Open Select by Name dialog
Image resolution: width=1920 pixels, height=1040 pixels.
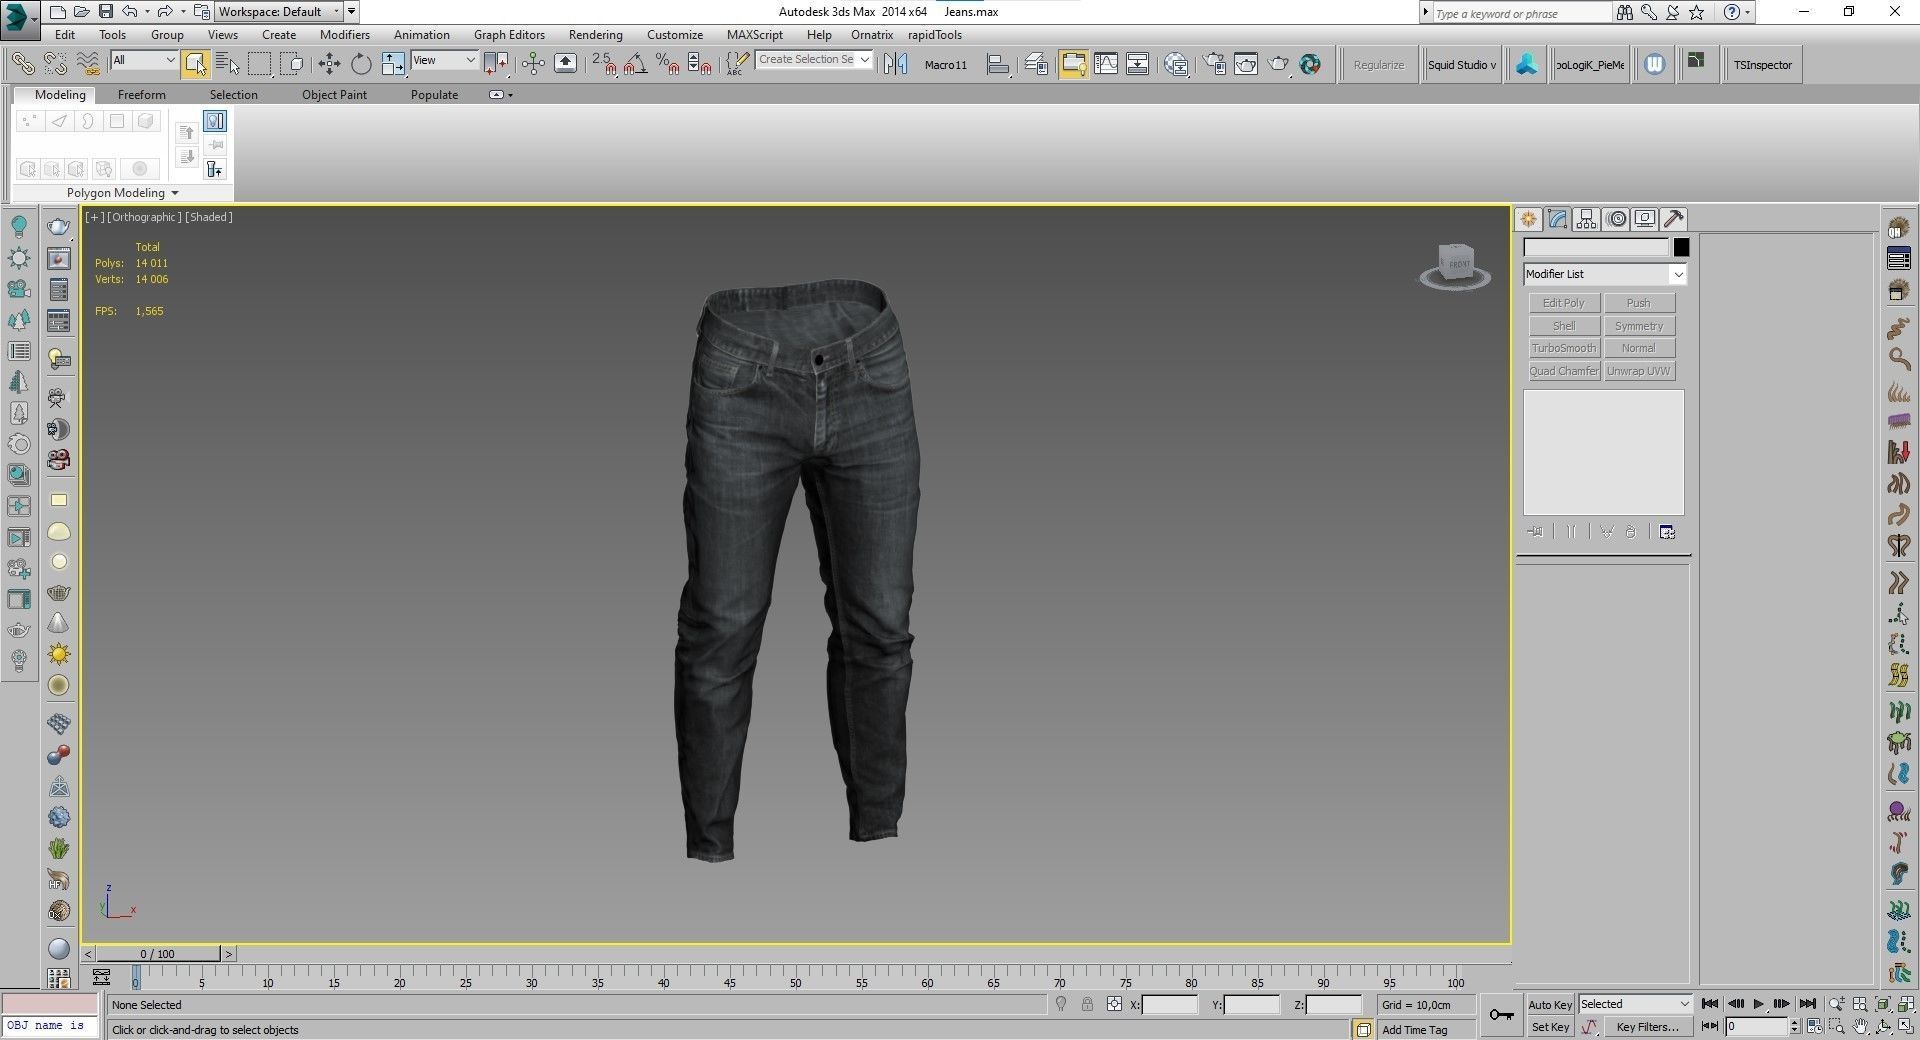pyautogui.click(x=228, y=64)
